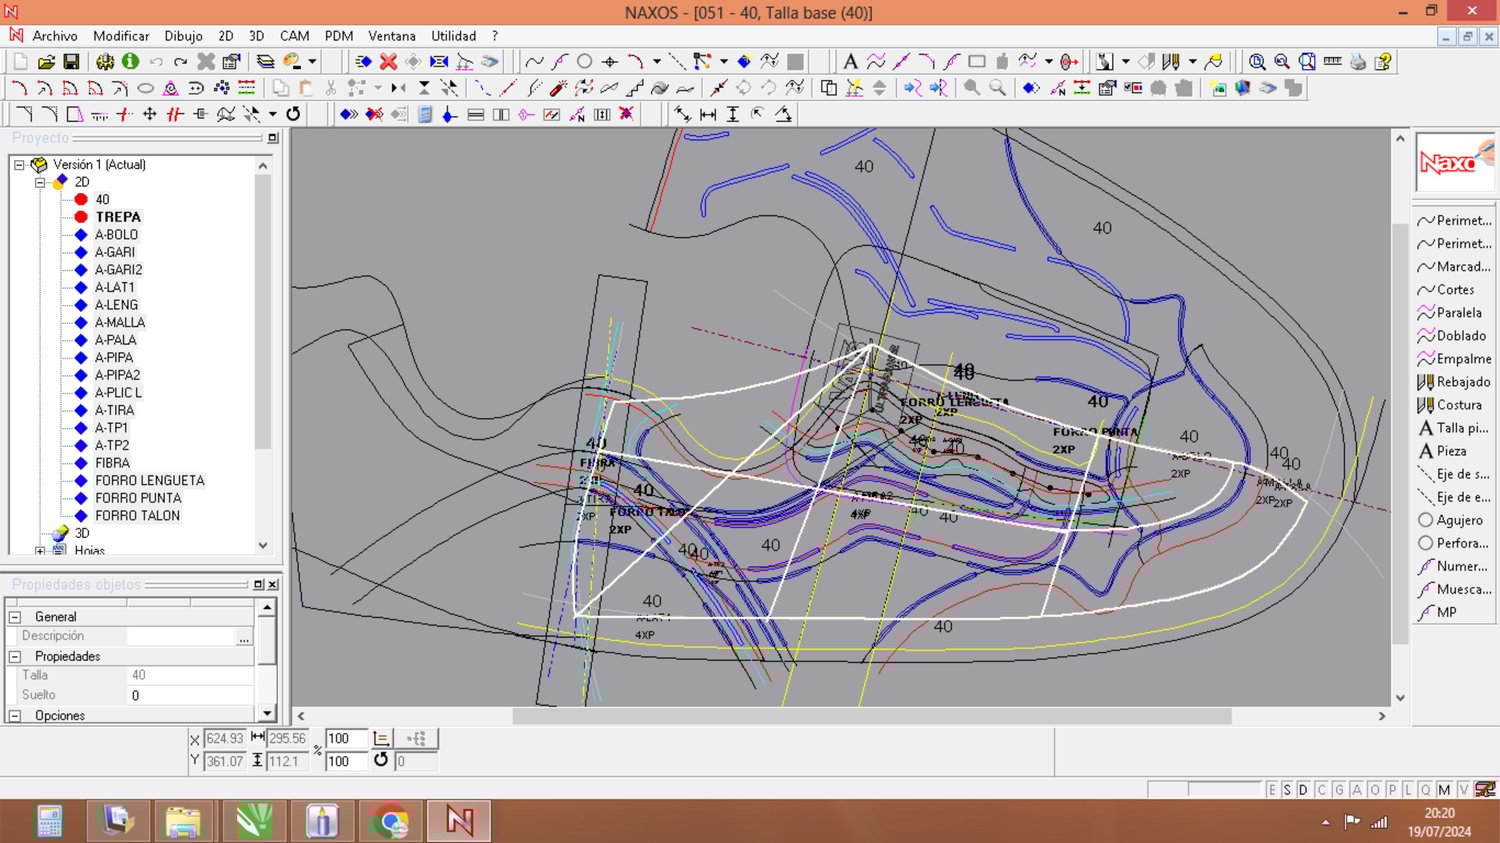Expand the Hojas tree node
Image resolution: width=1500 pixels, height=843 pixels.
click(x=40, y=550)
